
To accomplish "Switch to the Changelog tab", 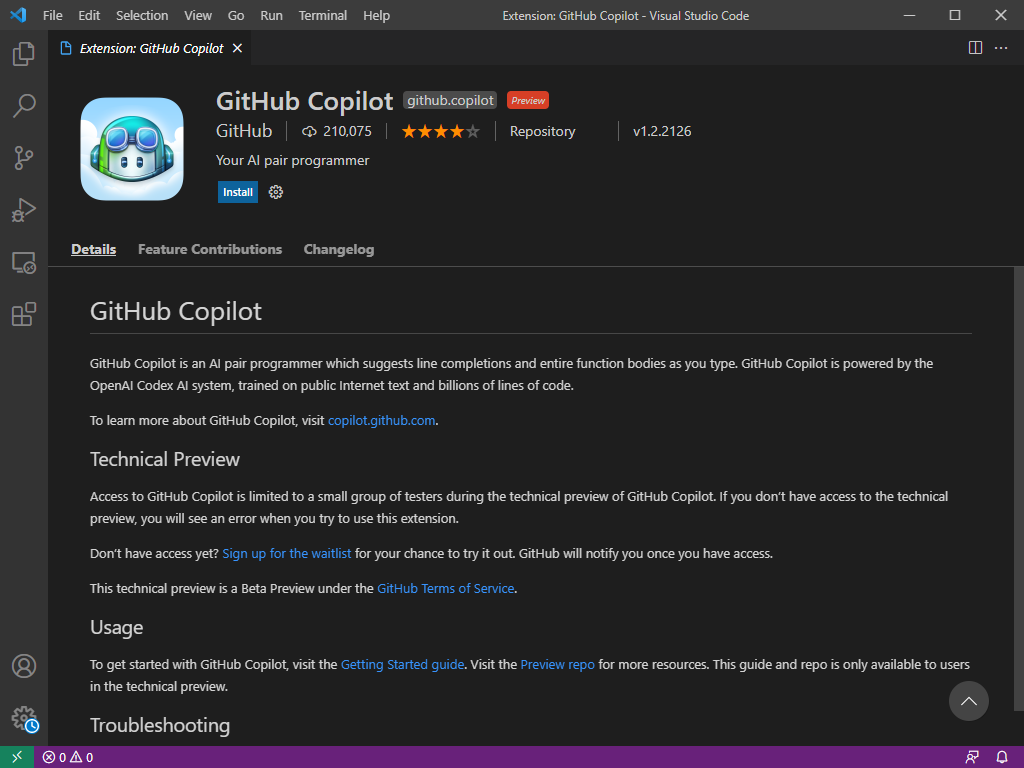I will pyautogui.click(x=338, y=249).
